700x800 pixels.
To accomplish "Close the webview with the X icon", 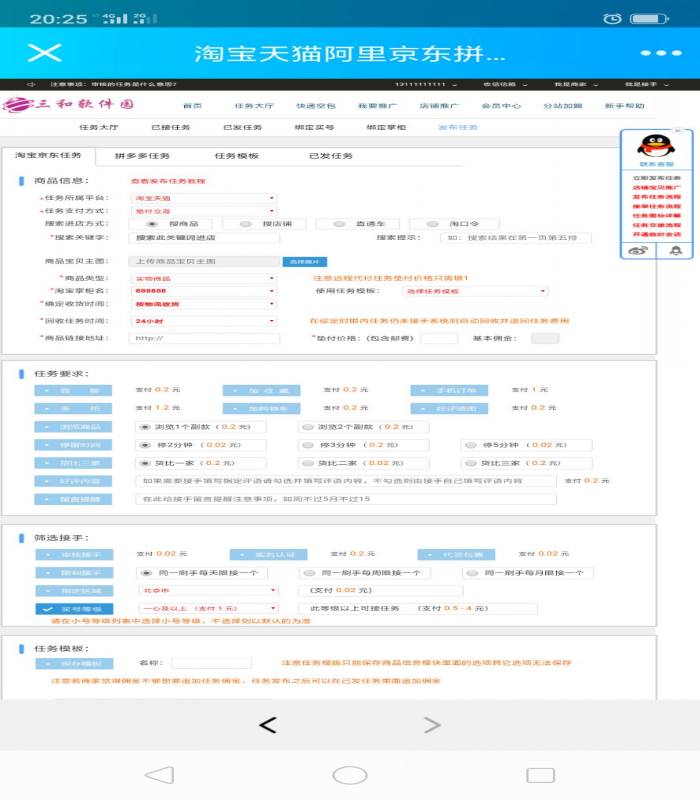I will [38, 53].
